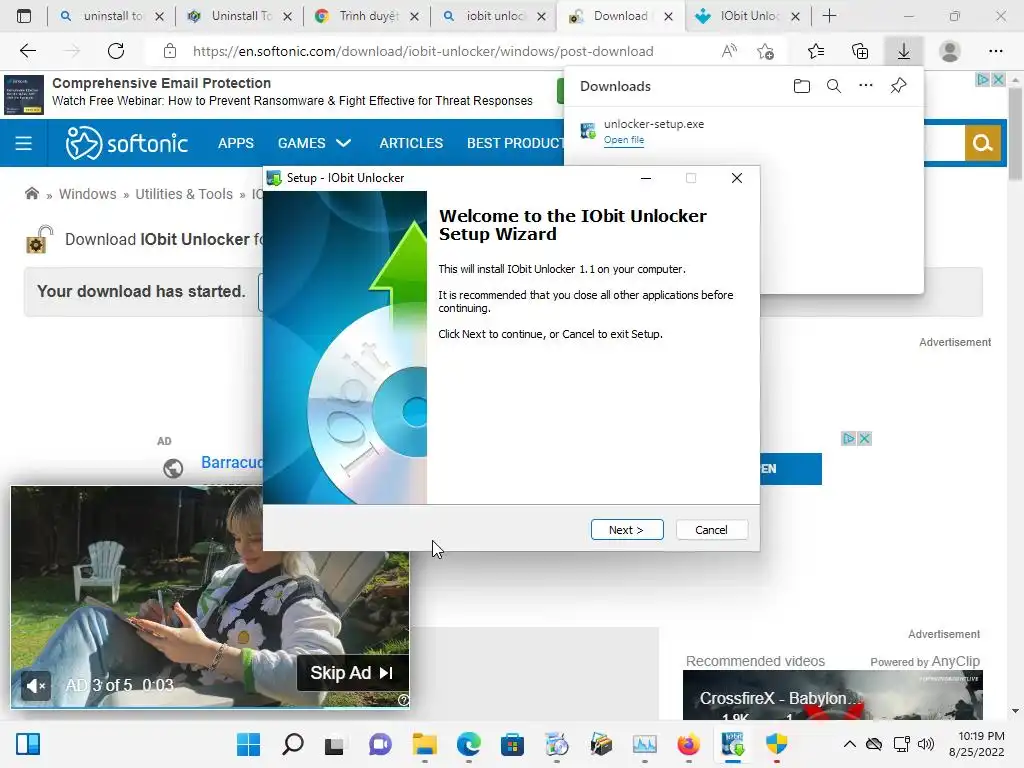Close the "Download" tab
The width and height of the screenshot is (1024, 768).
click(668, 17)
